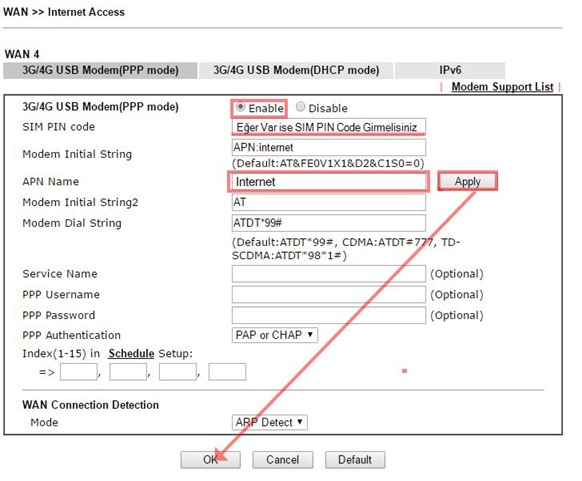Open the Modem Support List link
Viewport: 582px width, 481px height.
[502, 87]
